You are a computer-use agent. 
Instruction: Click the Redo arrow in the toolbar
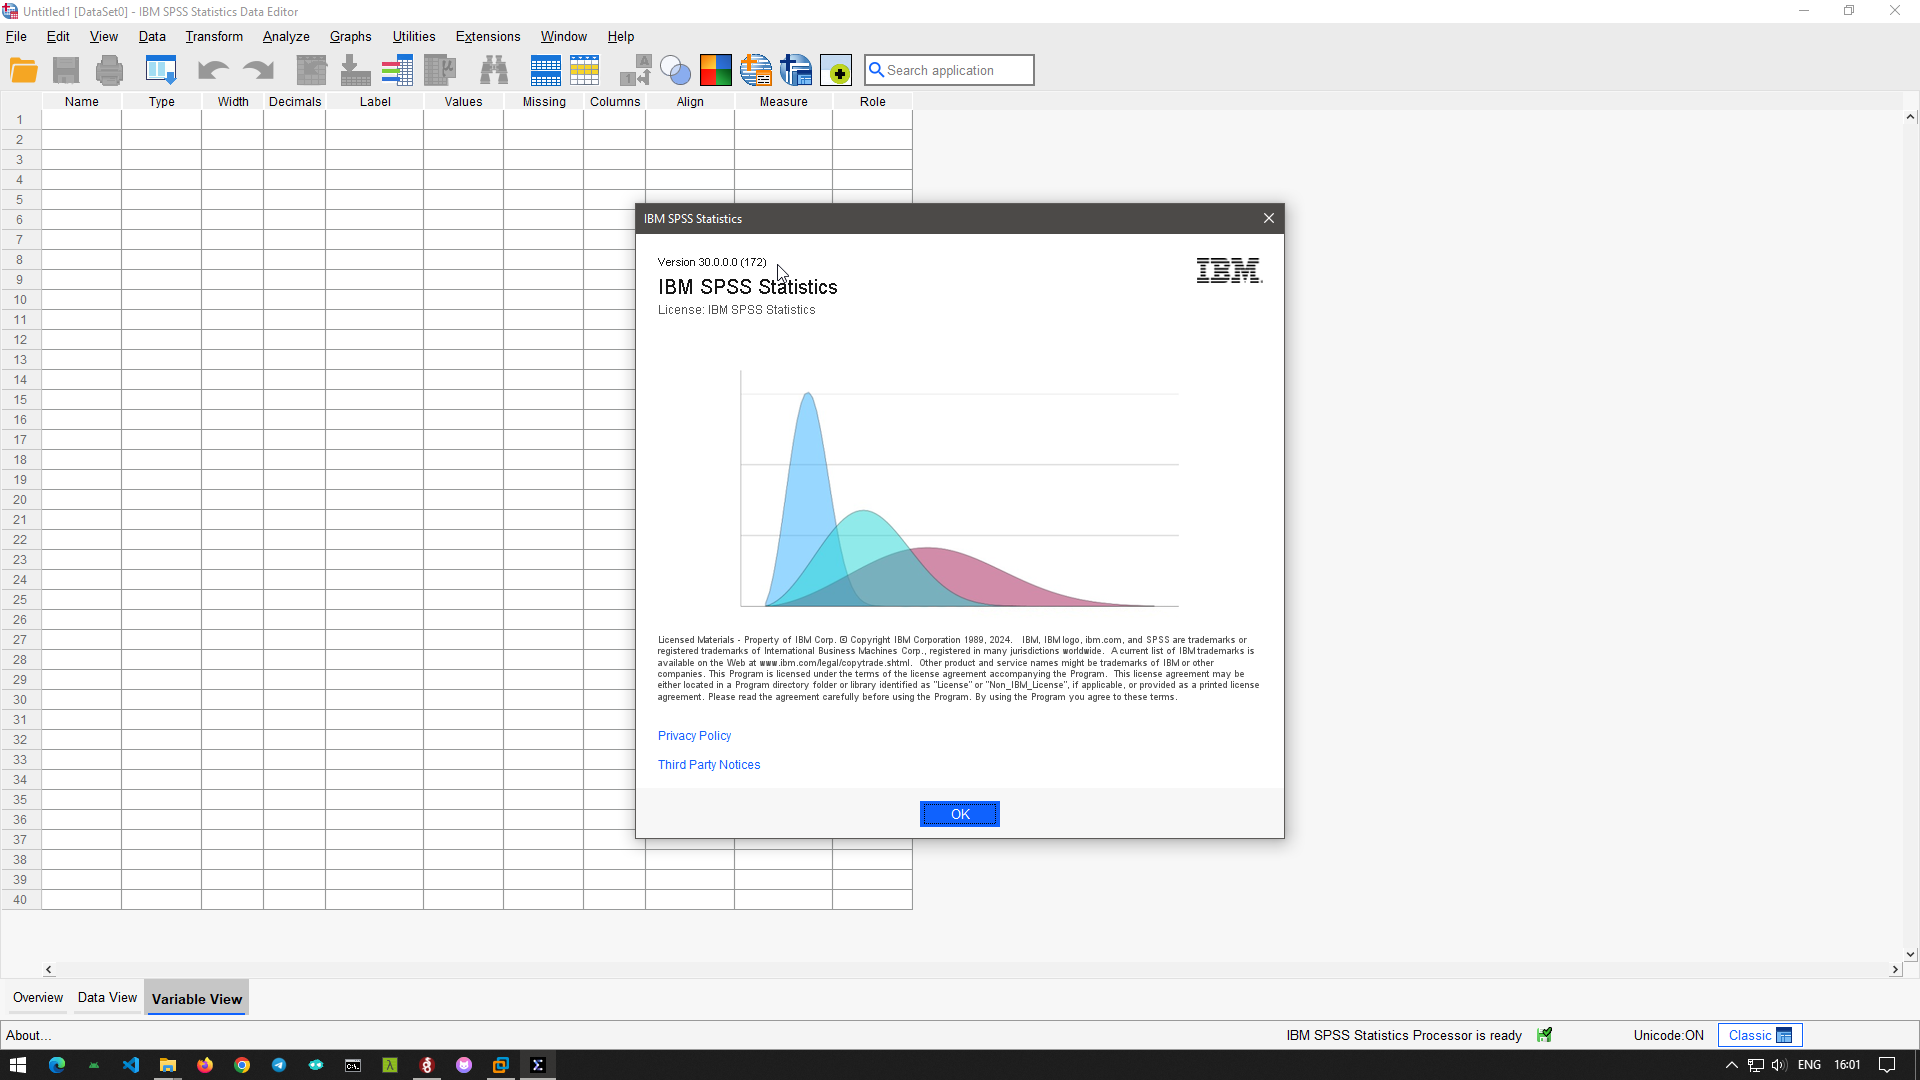tap(258, 70)
